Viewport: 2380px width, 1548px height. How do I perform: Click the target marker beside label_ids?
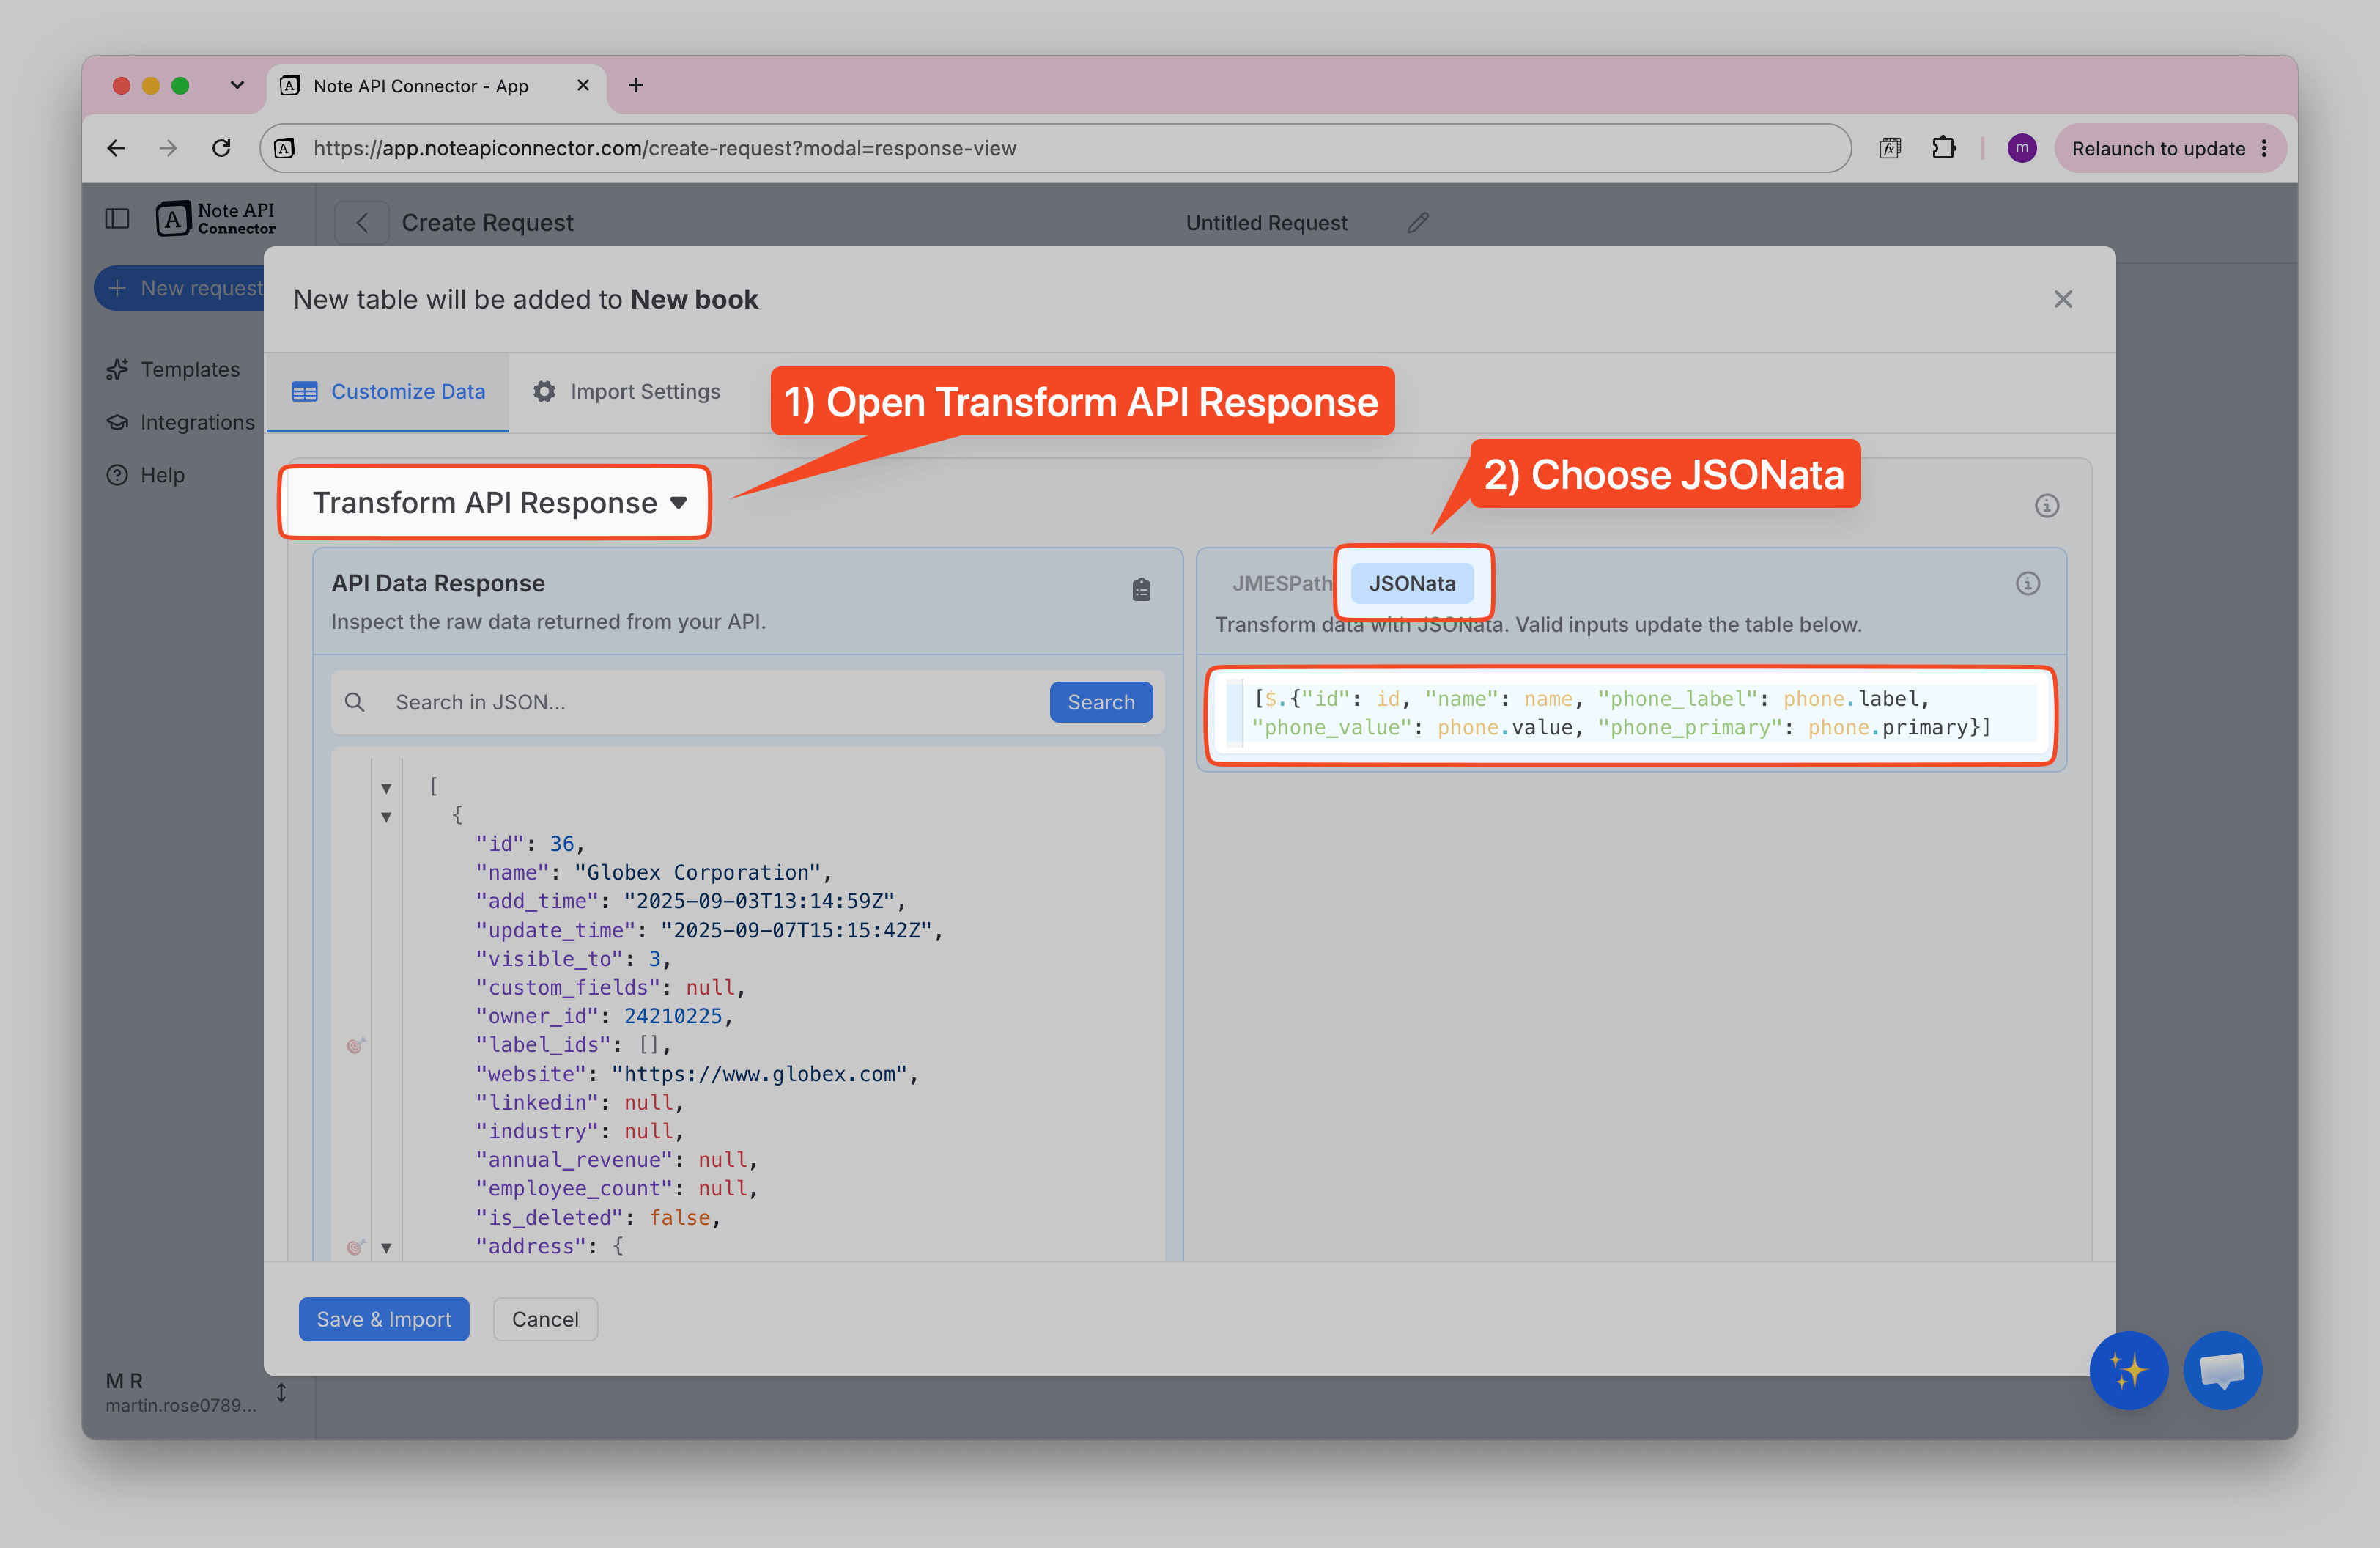tap(355, 1045)
